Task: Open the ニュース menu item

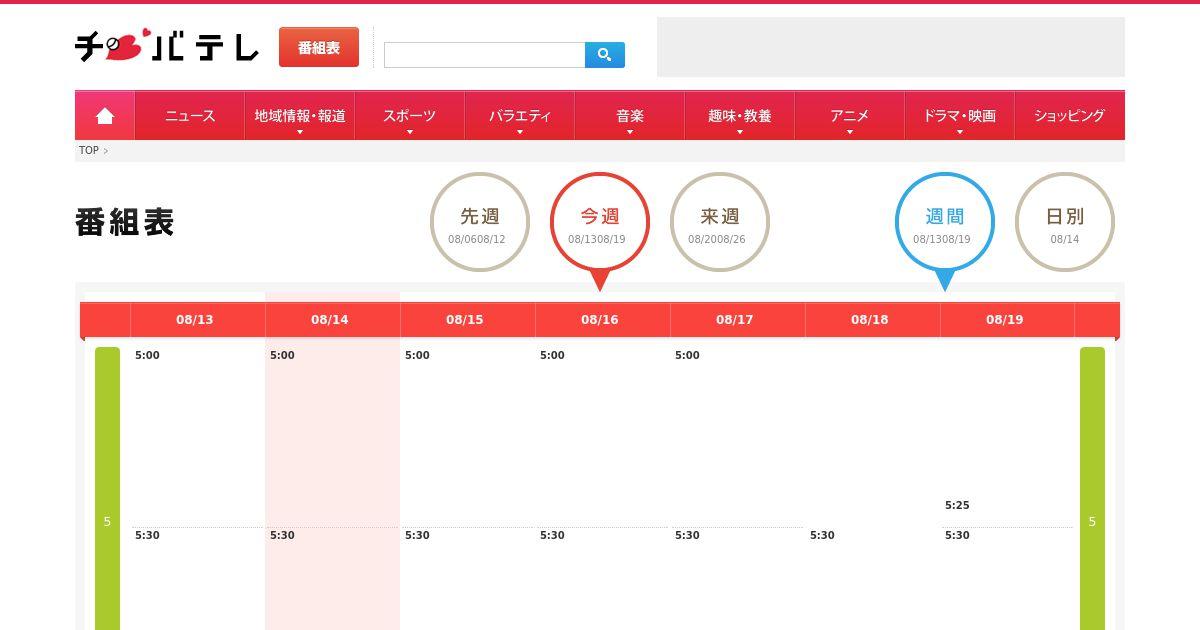Action: (190, 116)
